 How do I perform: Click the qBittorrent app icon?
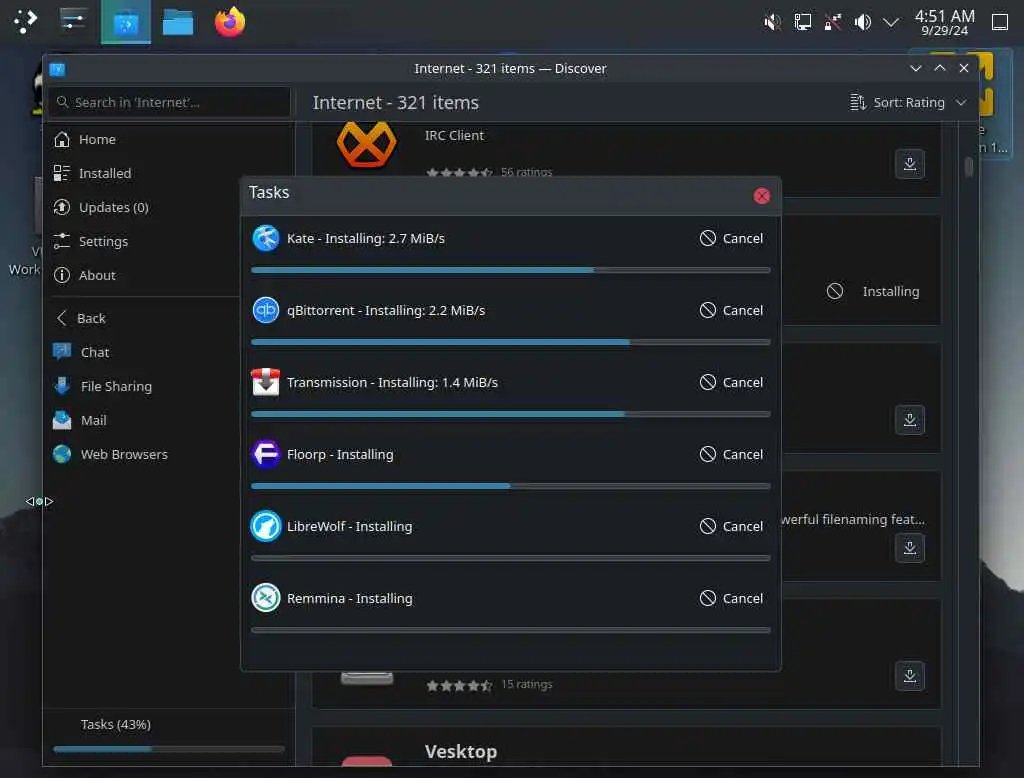click(266, 310)
